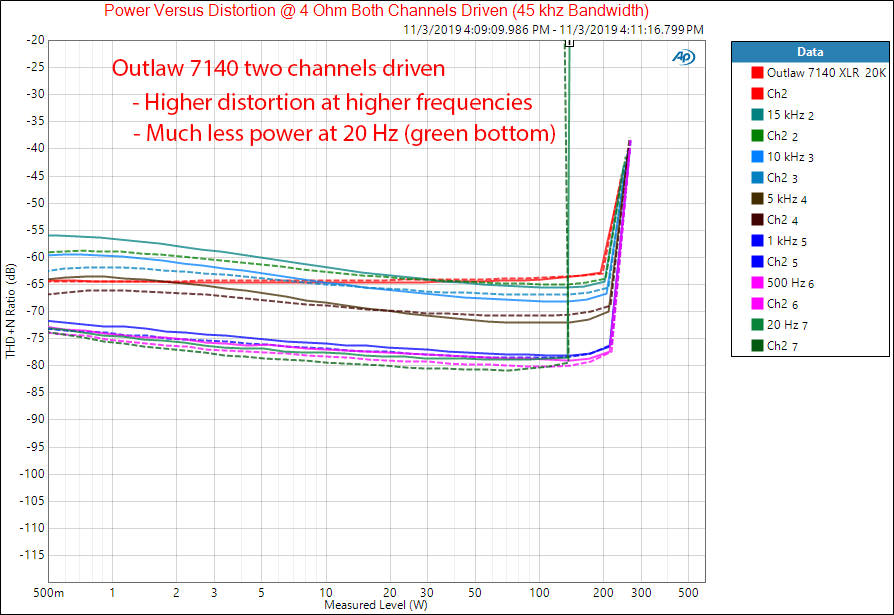The image size is (894, 615).
Task: Pick the brown swatch beside 5 kHz 4
Action: coord(757,199)
